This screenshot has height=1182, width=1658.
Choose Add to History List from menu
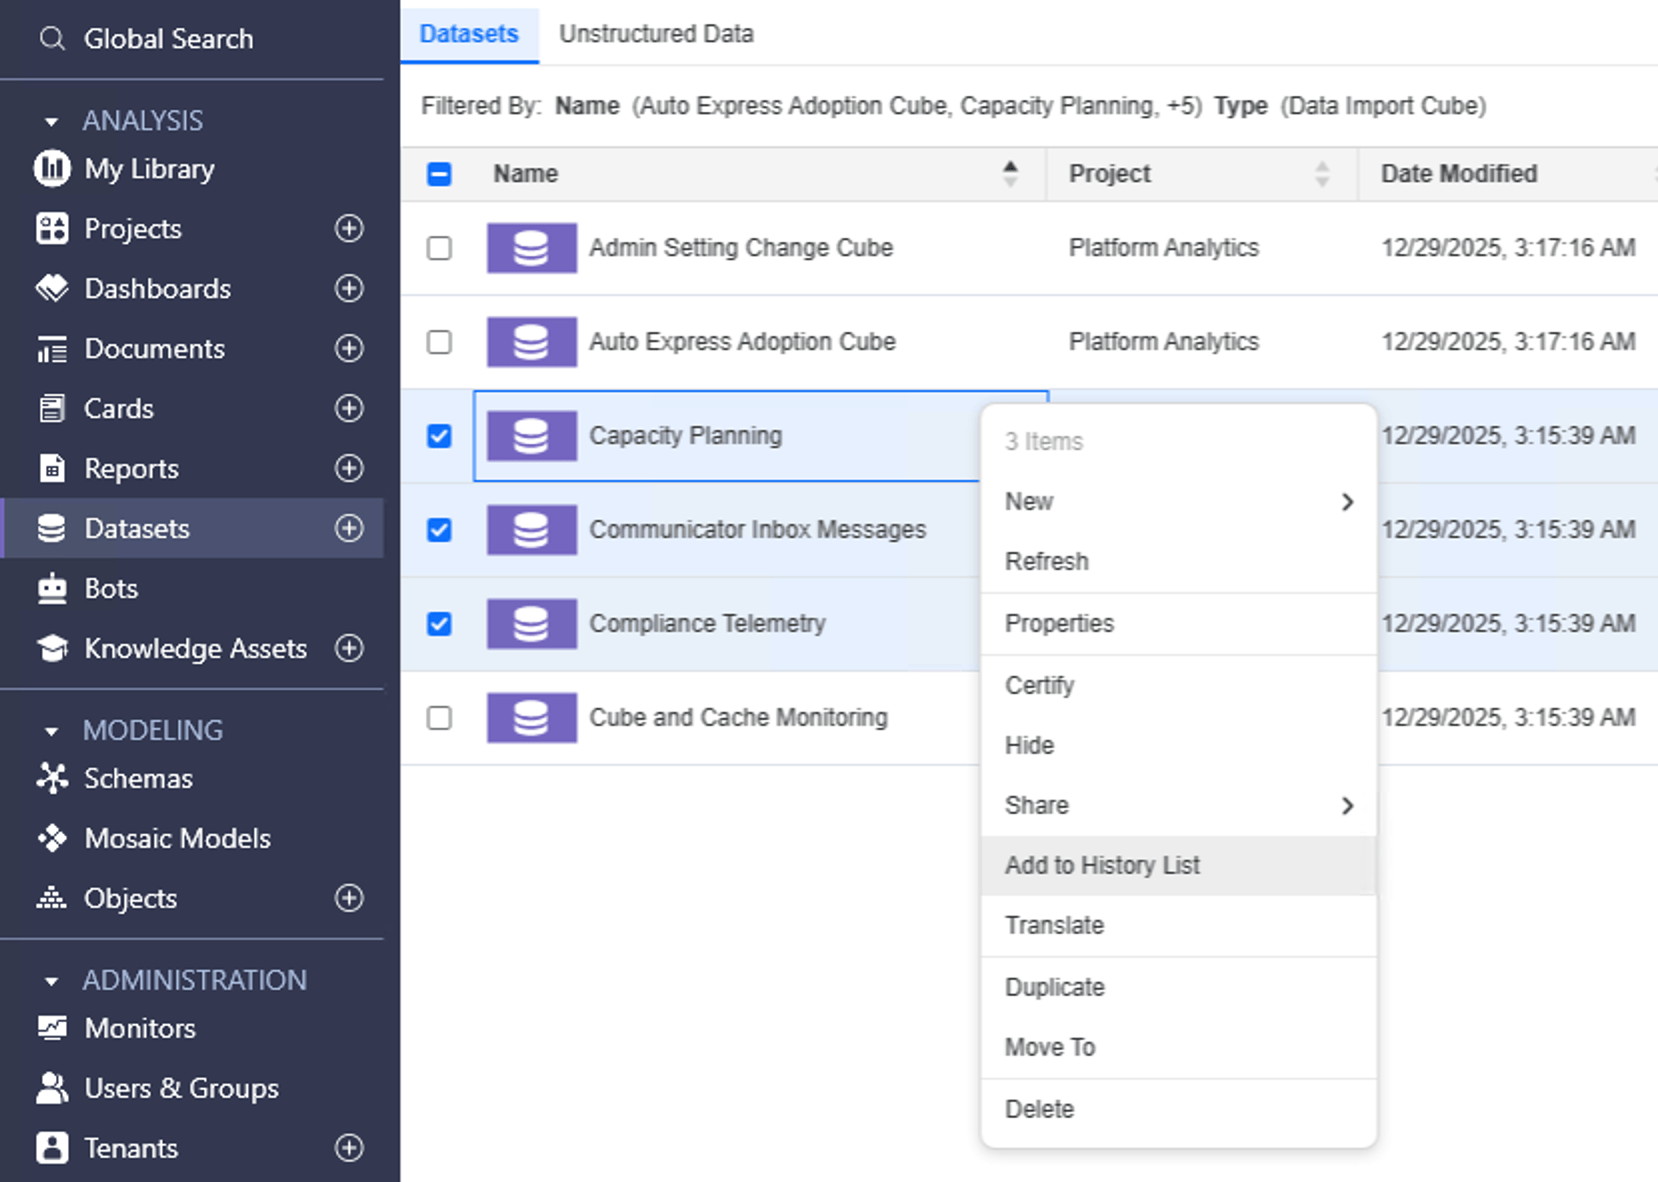pos(1101,865)
